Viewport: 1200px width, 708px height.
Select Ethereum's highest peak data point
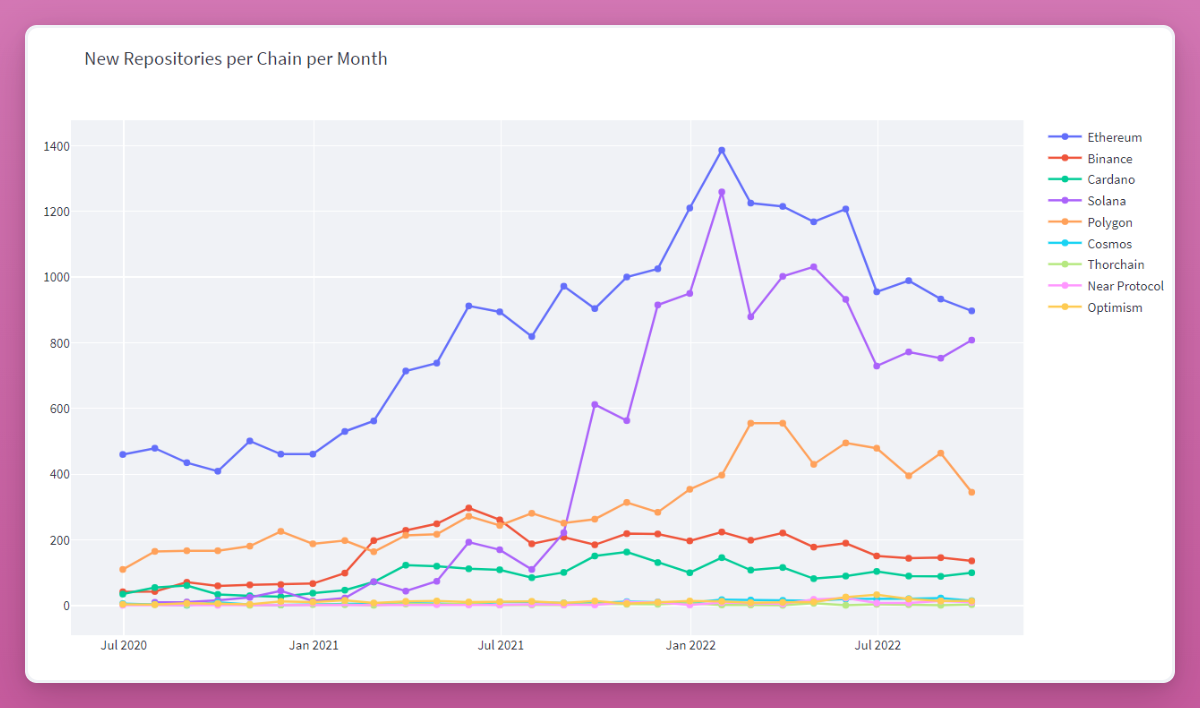coord(721,151)
